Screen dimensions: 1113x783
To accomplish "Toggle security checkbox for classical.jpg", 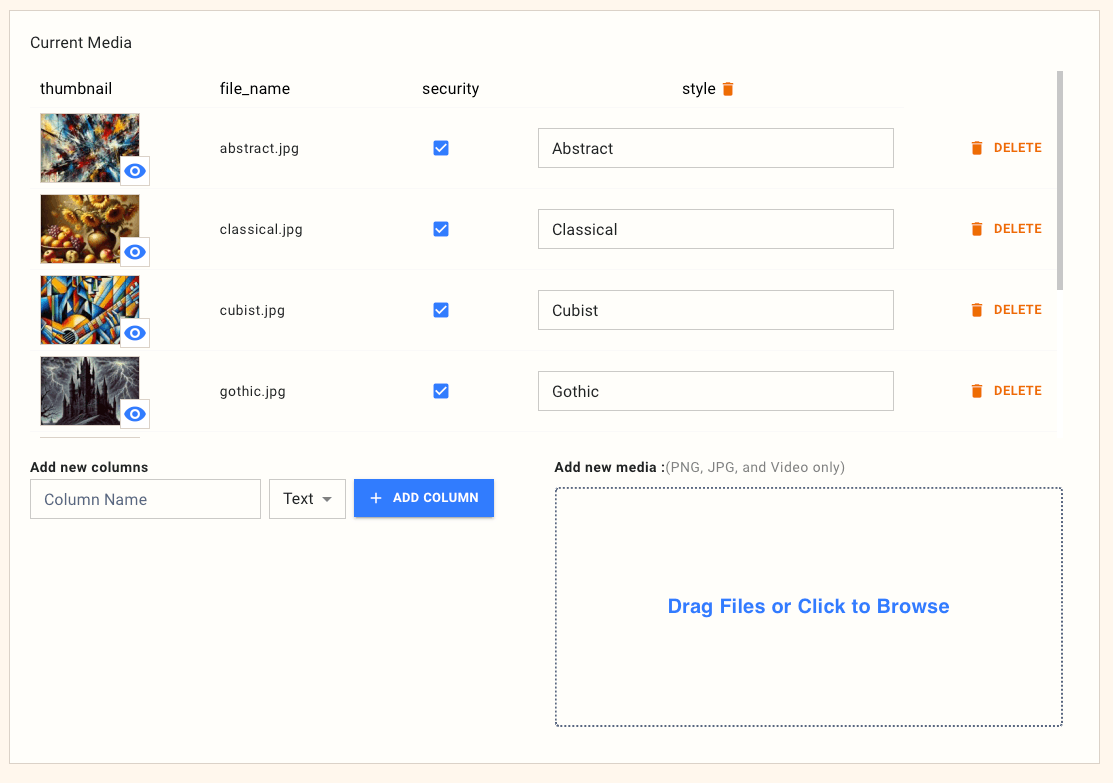I will click(x=441, y=229).
